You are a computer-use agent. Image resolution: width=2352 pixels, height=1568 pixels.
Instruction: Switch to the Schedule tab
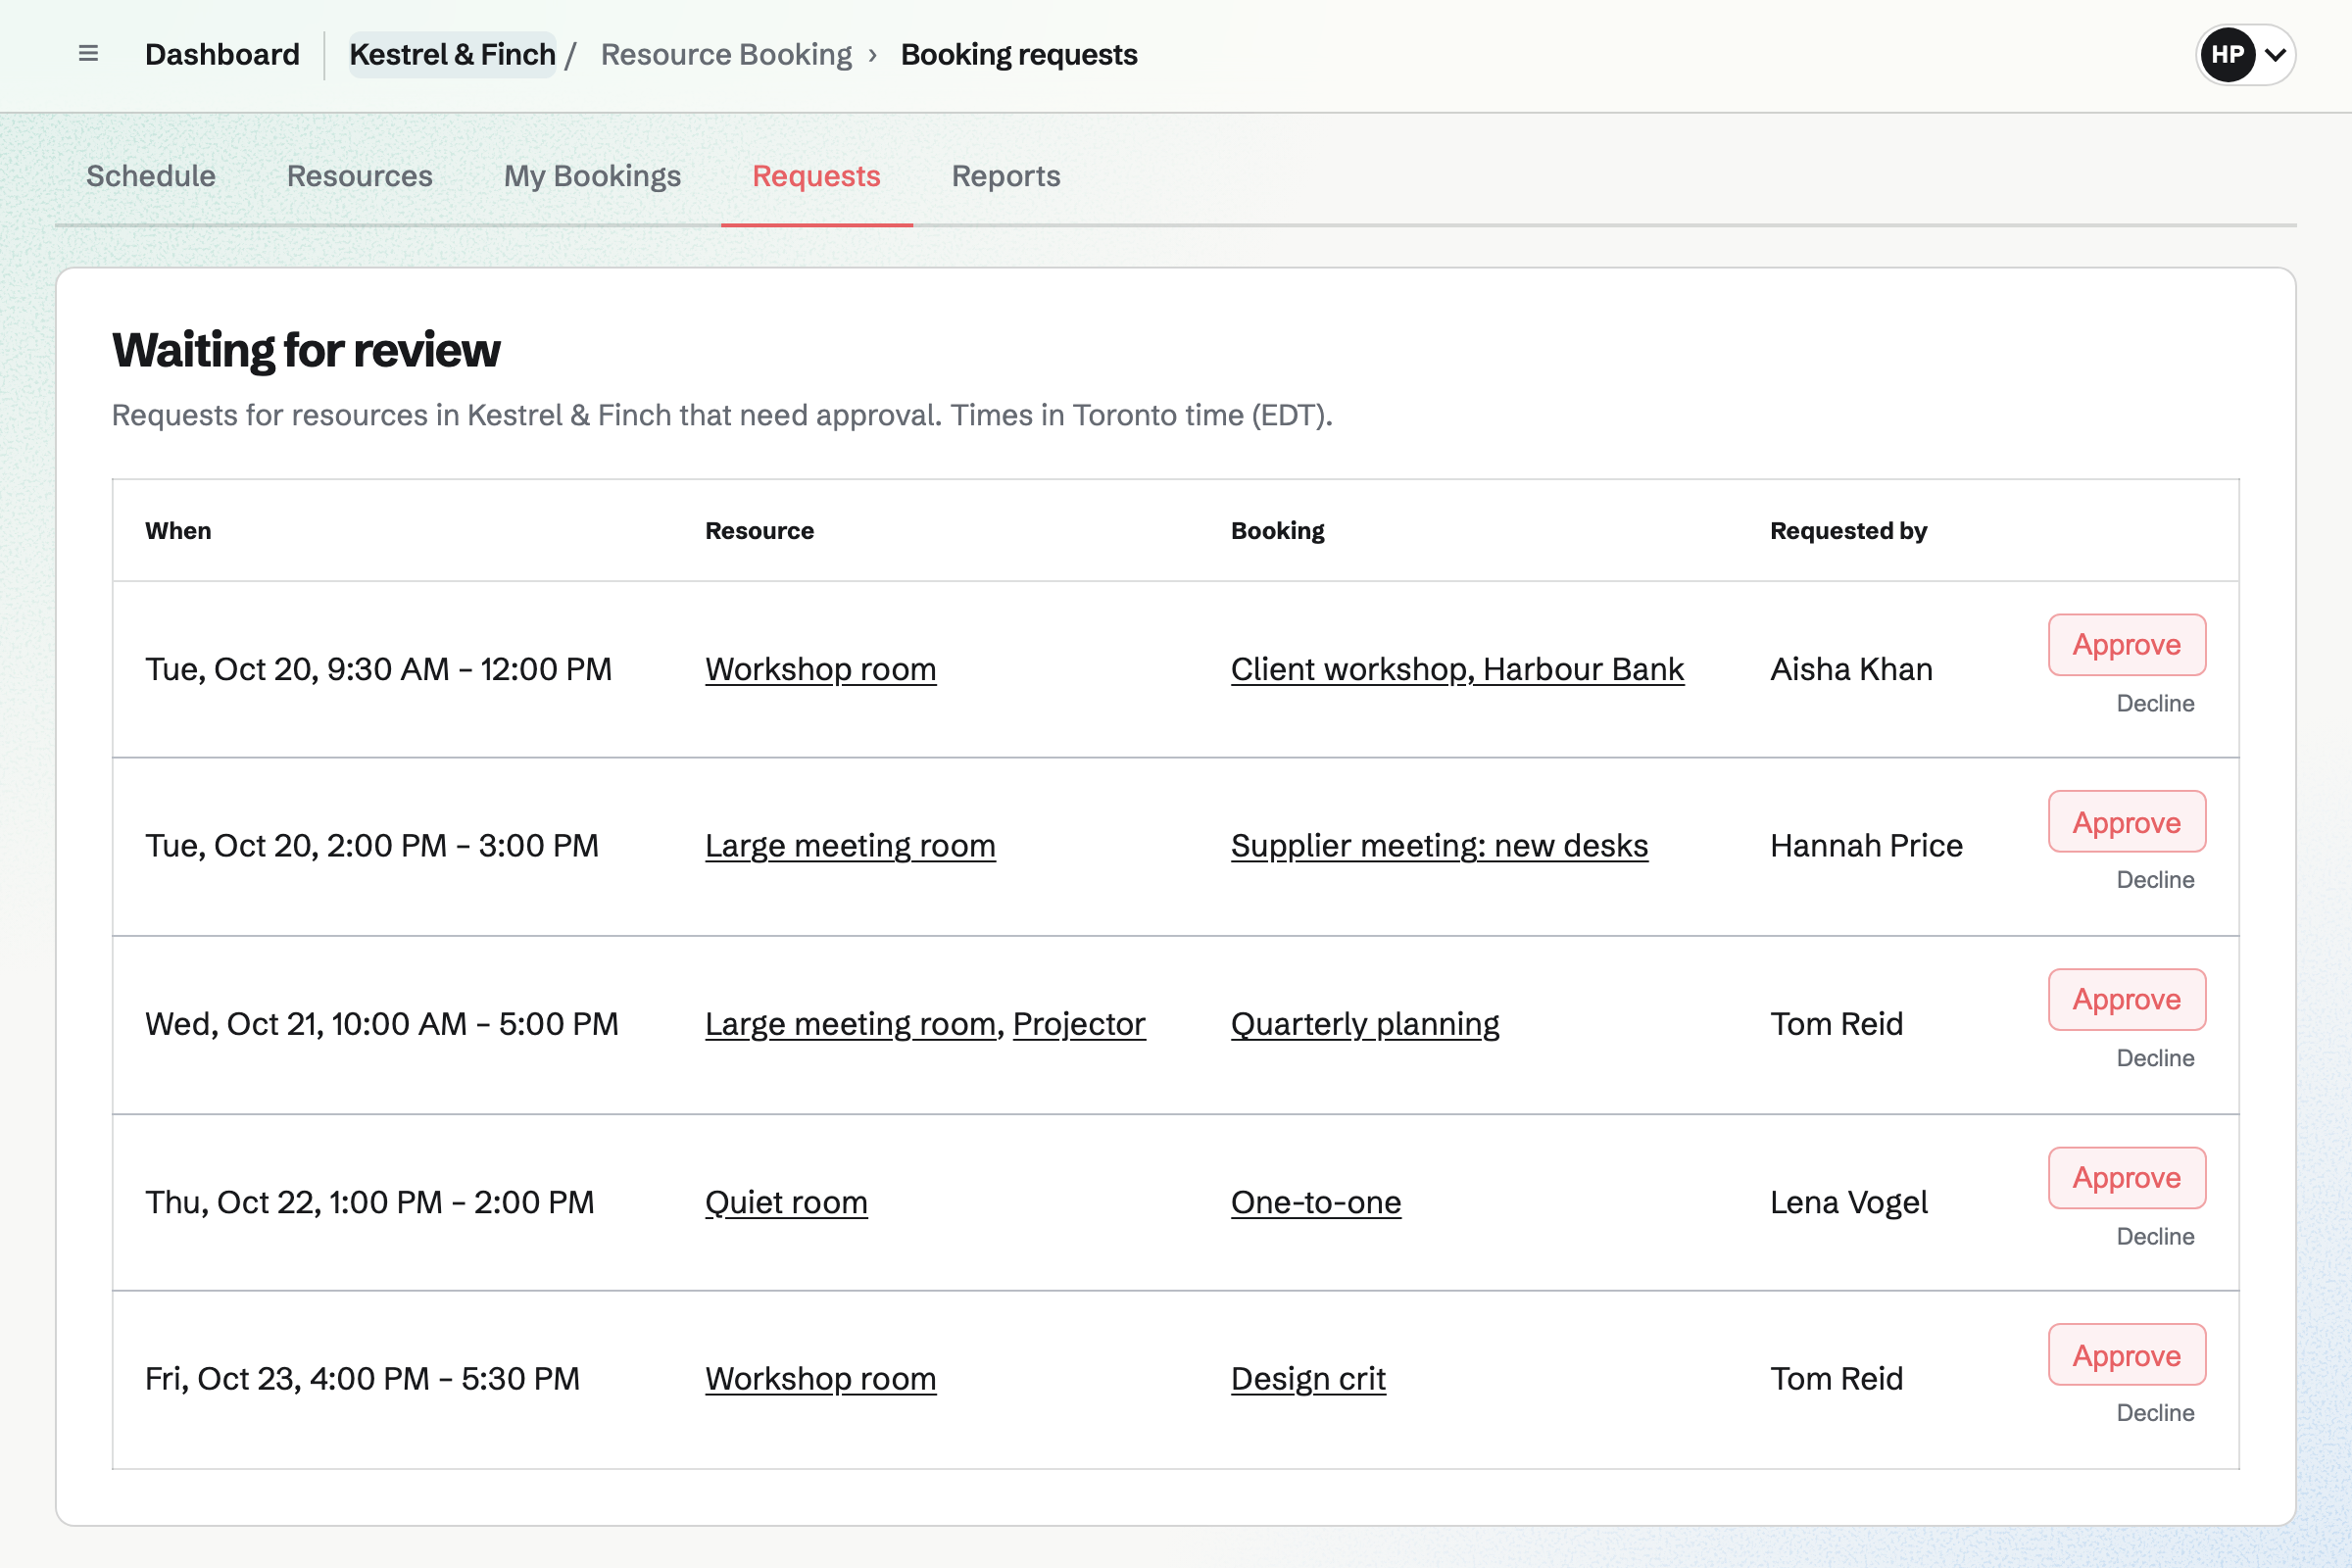(x=151, y=176)
